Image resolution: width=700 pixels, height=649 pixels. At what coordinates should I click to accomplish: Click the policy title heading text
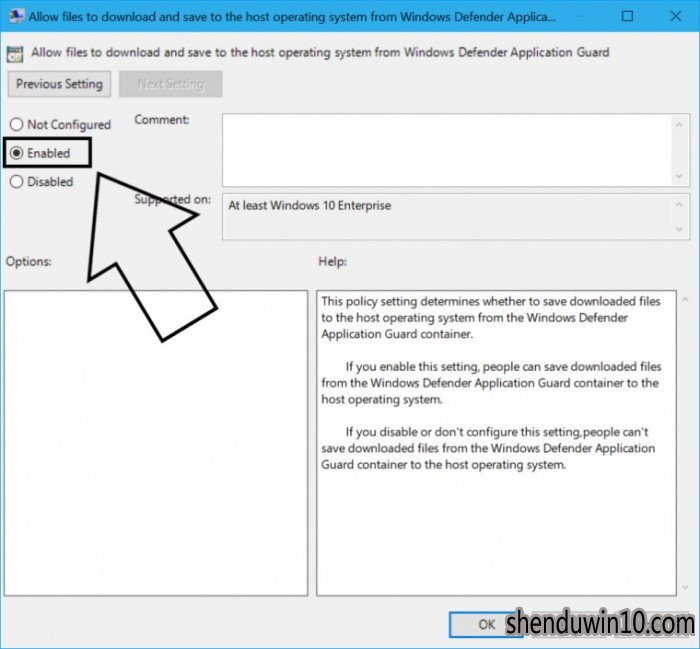pyautogui.click(x=320, y=53)
